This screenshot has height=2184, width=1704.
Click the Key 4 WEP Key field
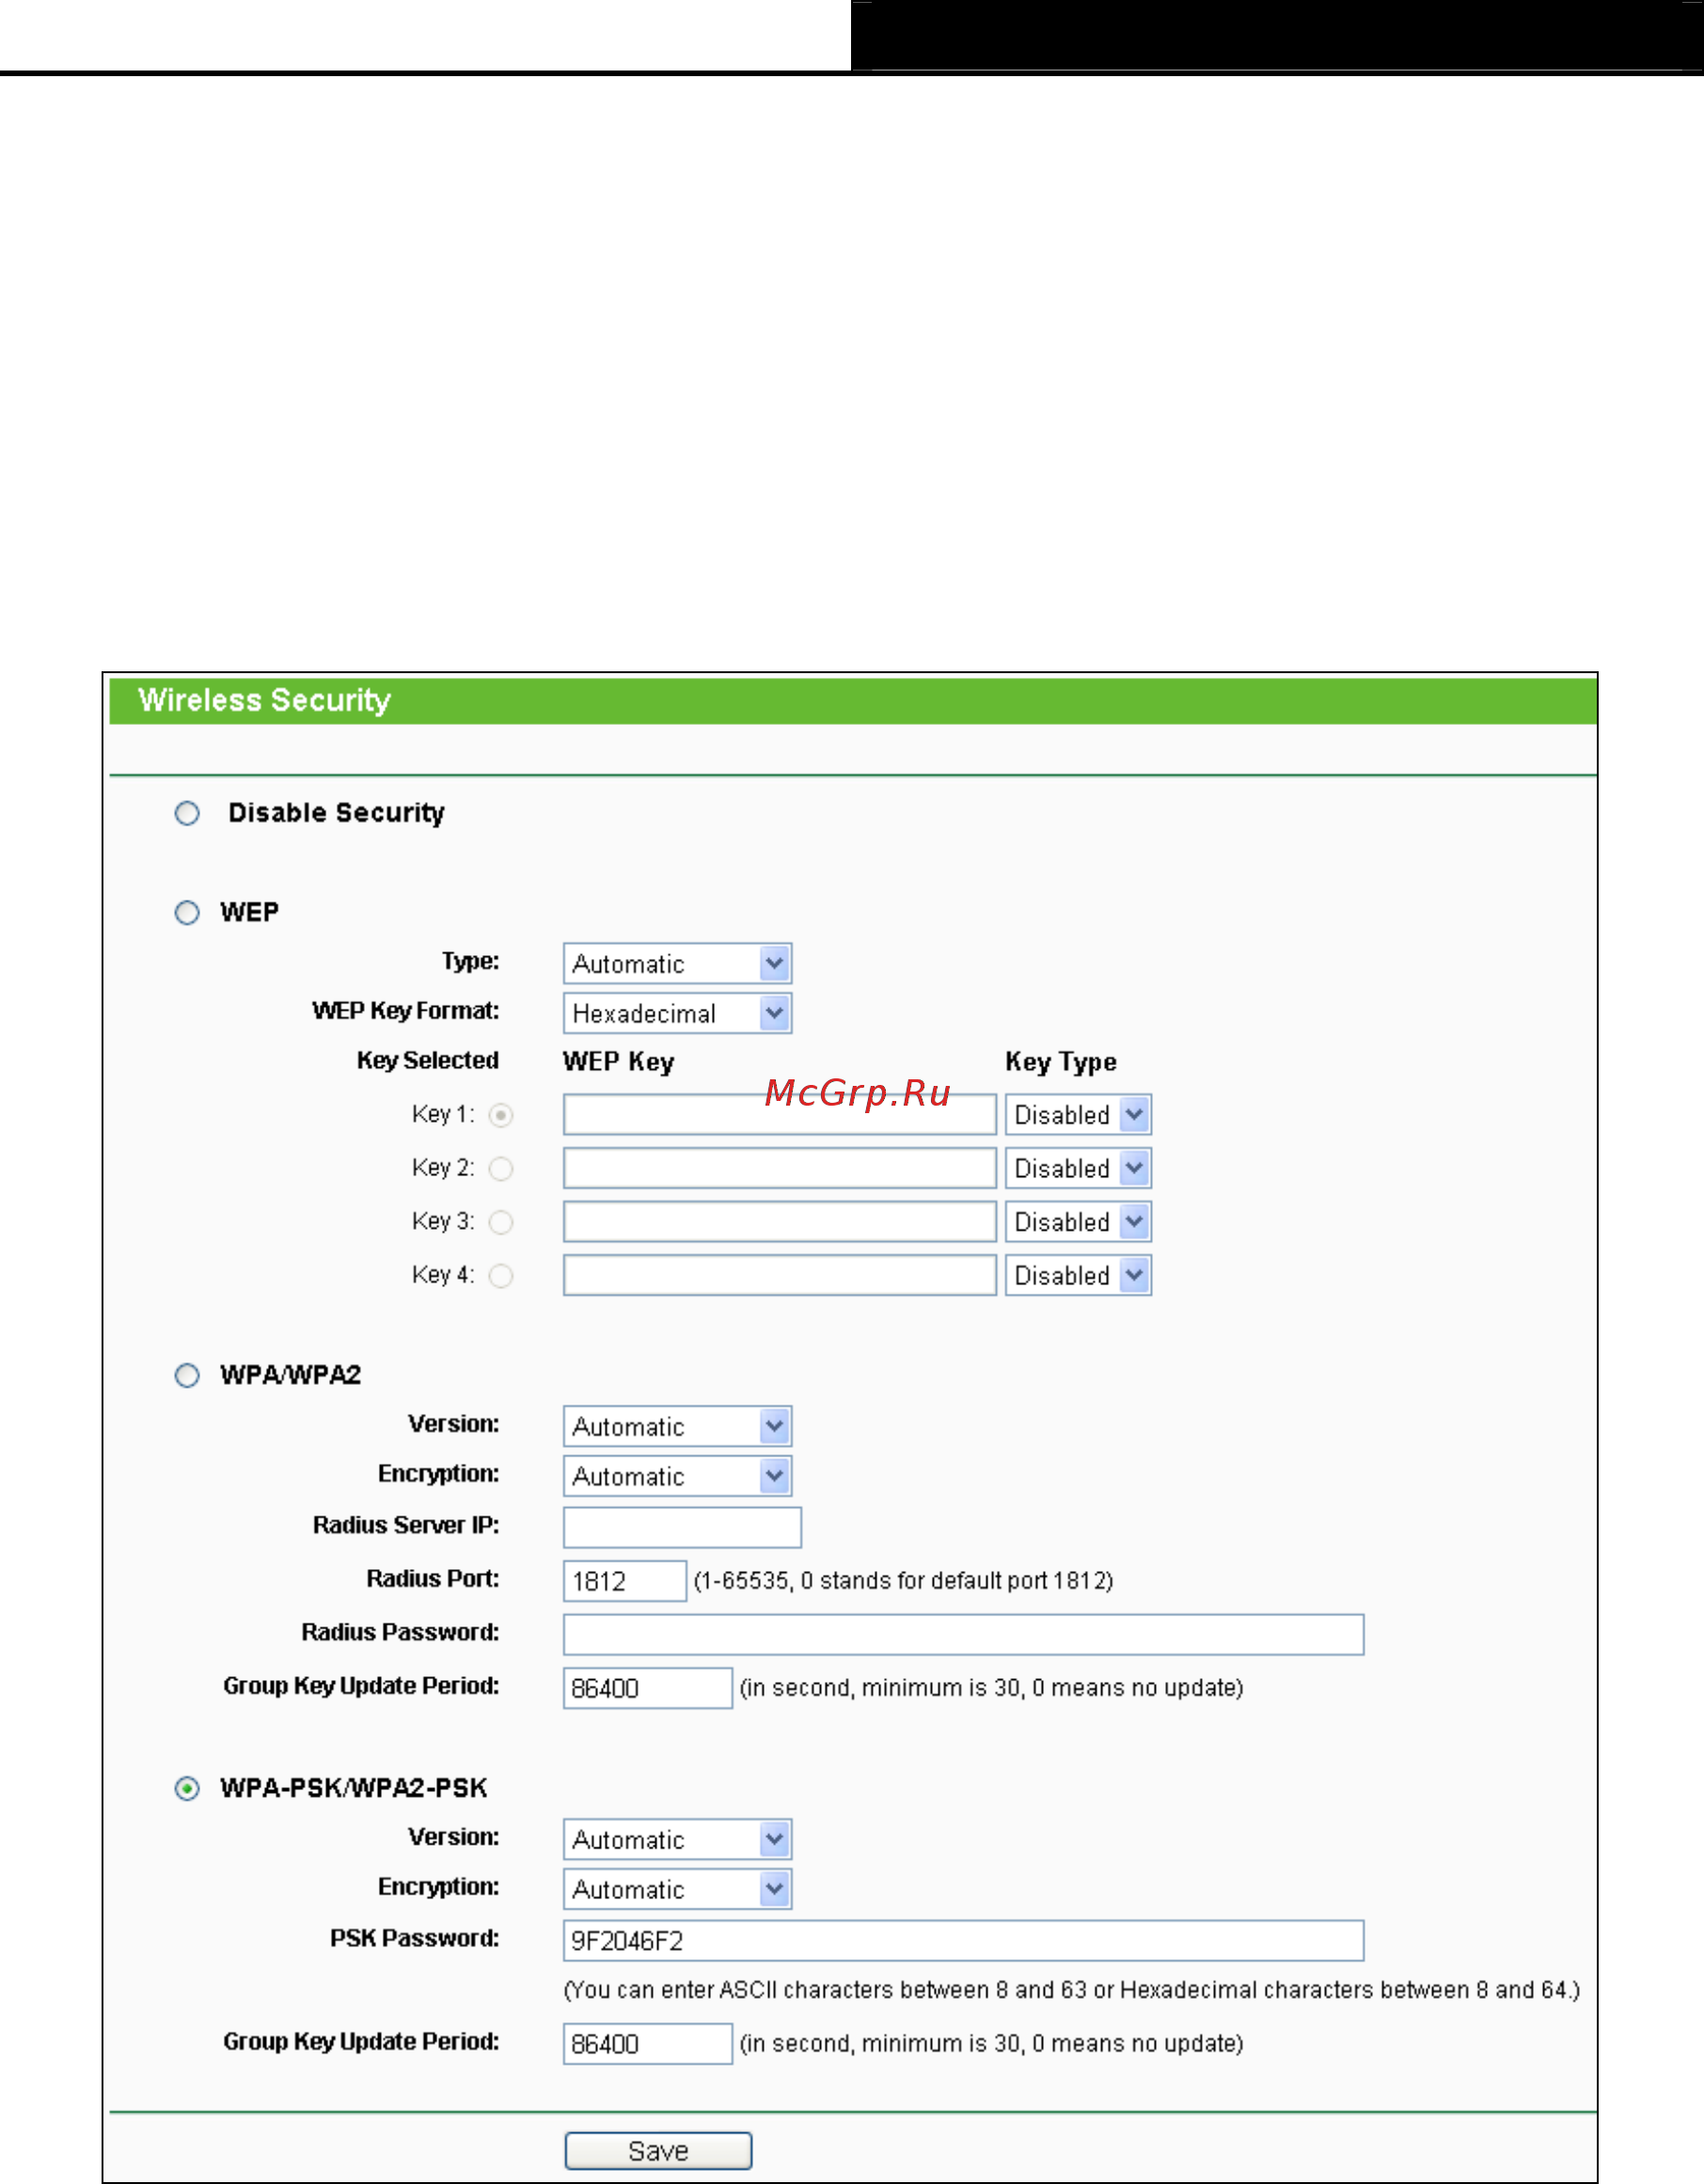[x=780, y=1275]
